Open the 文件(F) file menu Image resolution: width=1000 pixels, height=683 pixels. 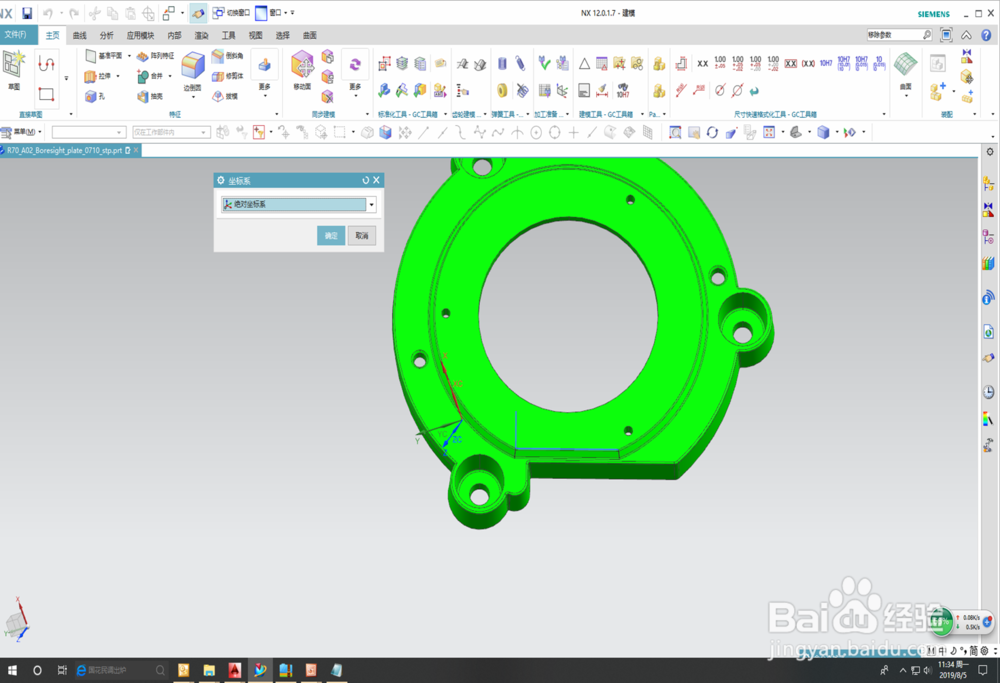pos(16,34)
